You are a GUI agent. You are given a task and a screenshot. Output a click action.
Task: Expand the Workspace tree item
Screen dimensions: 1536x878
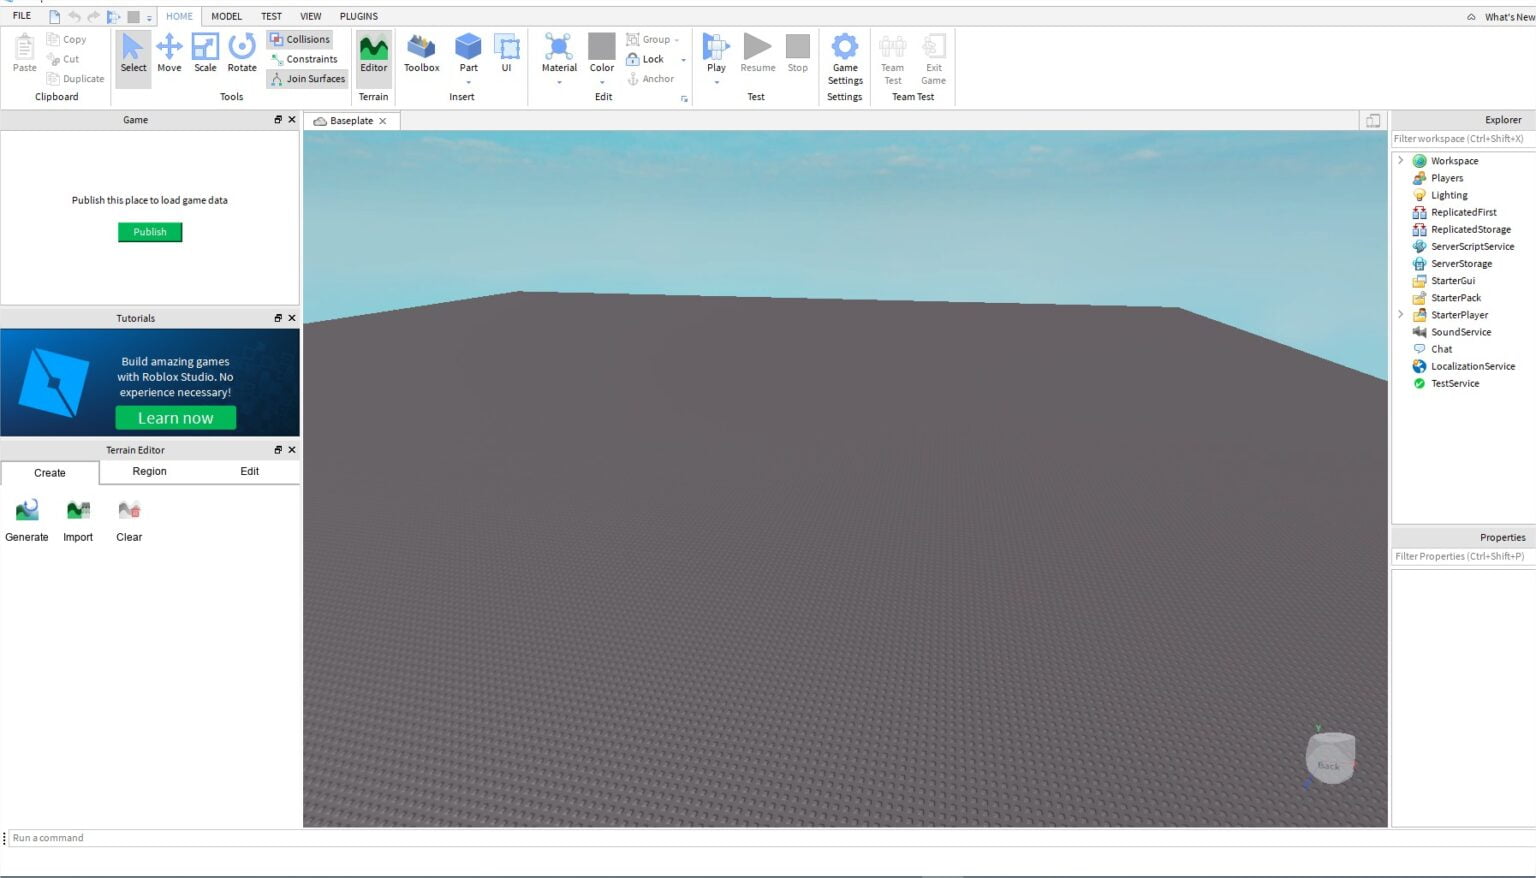[x=1400, y=160]
